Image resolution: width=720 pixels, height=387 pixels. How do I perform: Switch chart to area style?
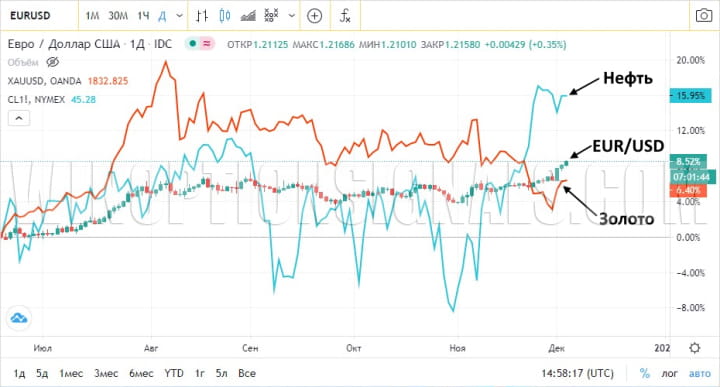(x=248, y=16)
